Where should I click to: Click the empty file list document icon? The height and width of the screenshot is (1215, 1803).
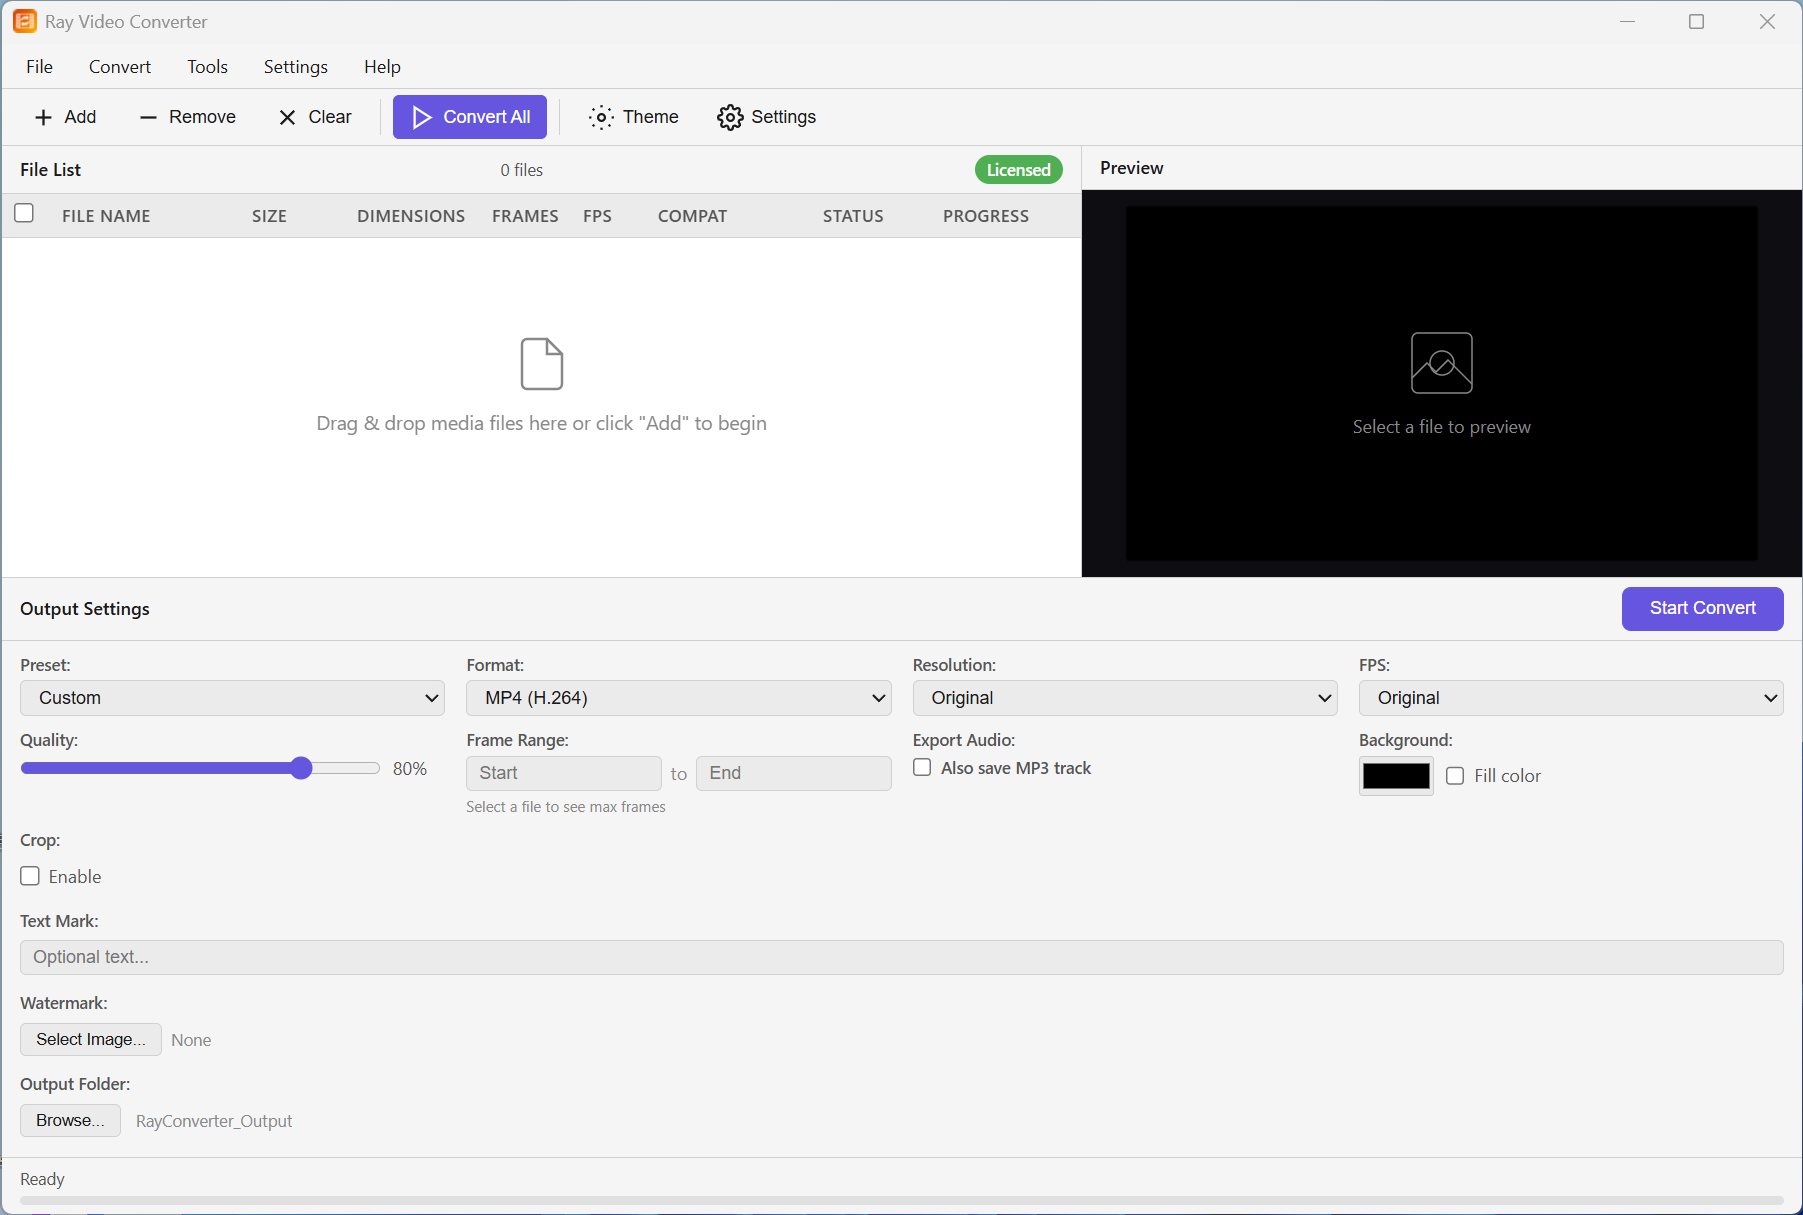click(x=542, y=364)
